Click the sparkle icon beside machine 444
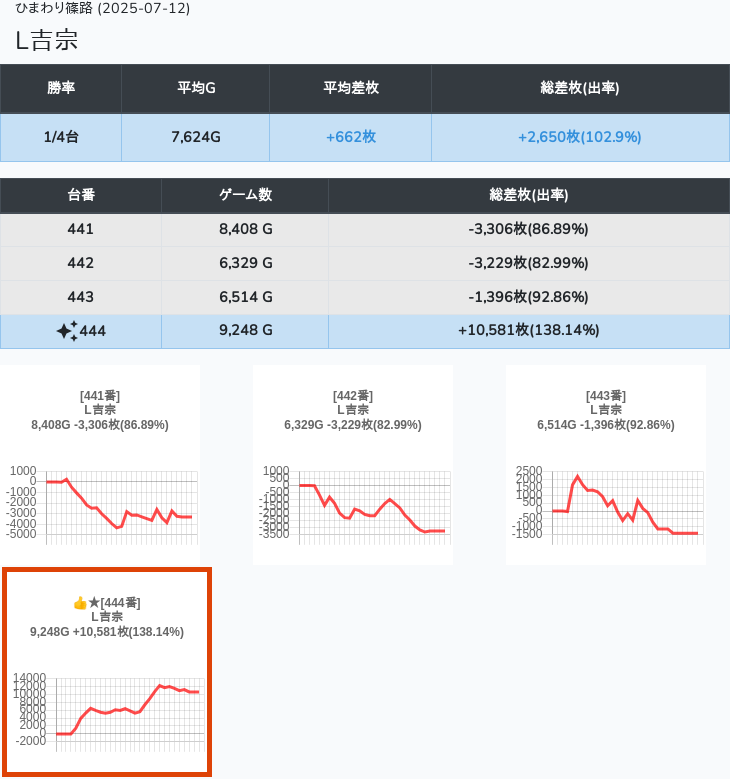 coord(67,332)
